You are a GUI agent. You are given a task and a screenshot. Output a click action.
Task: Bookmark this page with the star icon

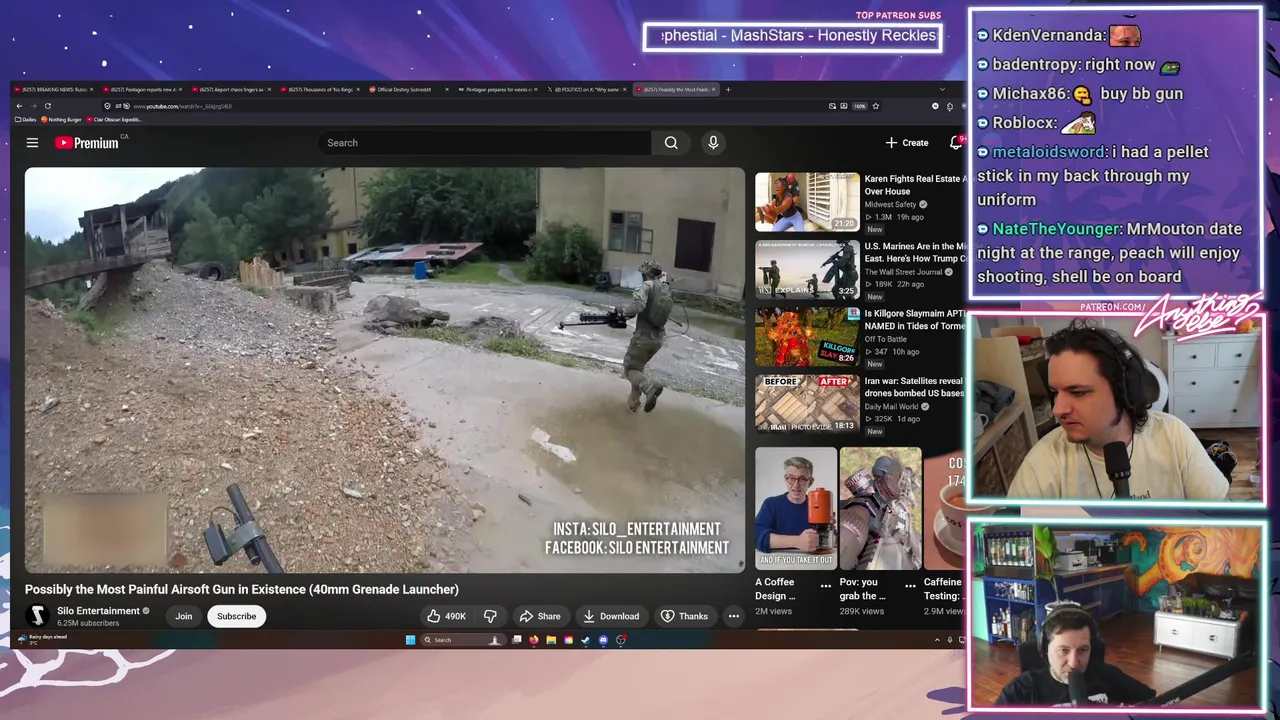876,106
